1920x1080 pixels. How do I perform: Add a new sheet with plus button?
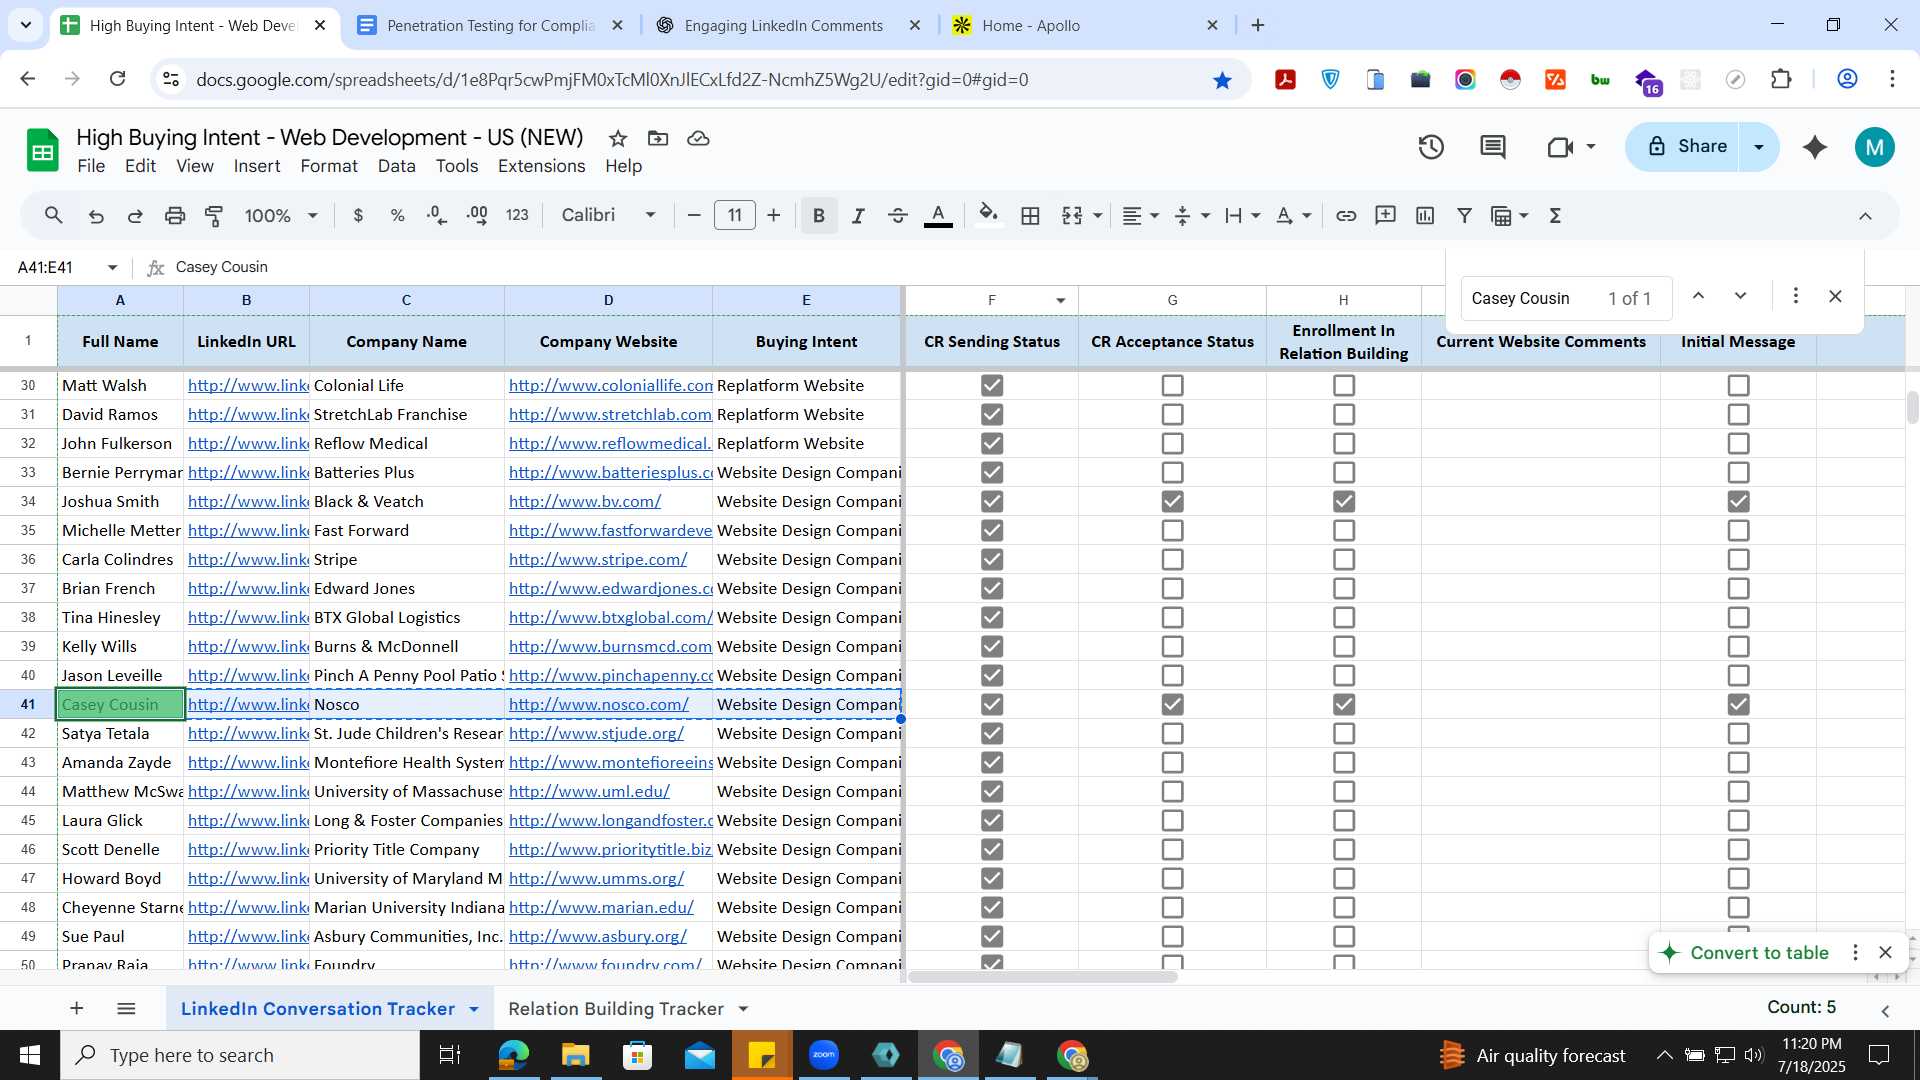[77, 1009]
